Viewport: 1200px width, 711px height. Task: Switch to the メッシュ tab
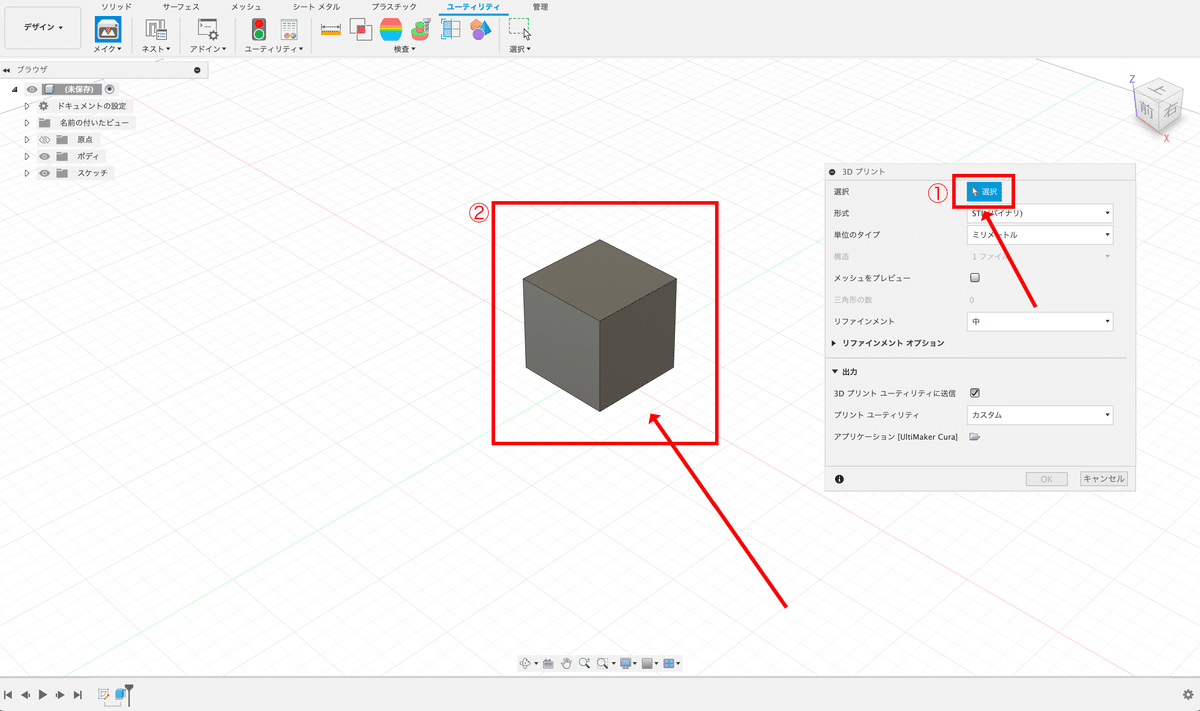[x=246, y=6]
